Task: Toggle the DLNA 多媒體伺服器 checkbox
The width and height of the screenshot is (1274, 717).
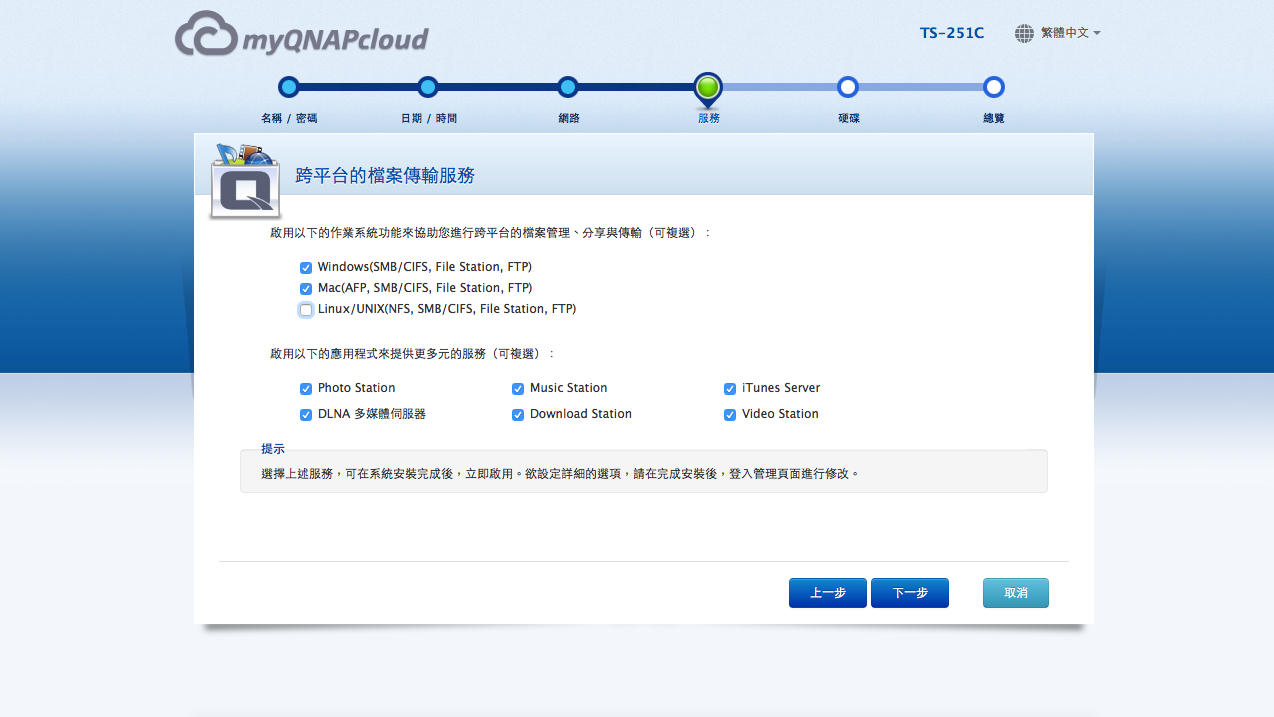Action: click(306, 415)
